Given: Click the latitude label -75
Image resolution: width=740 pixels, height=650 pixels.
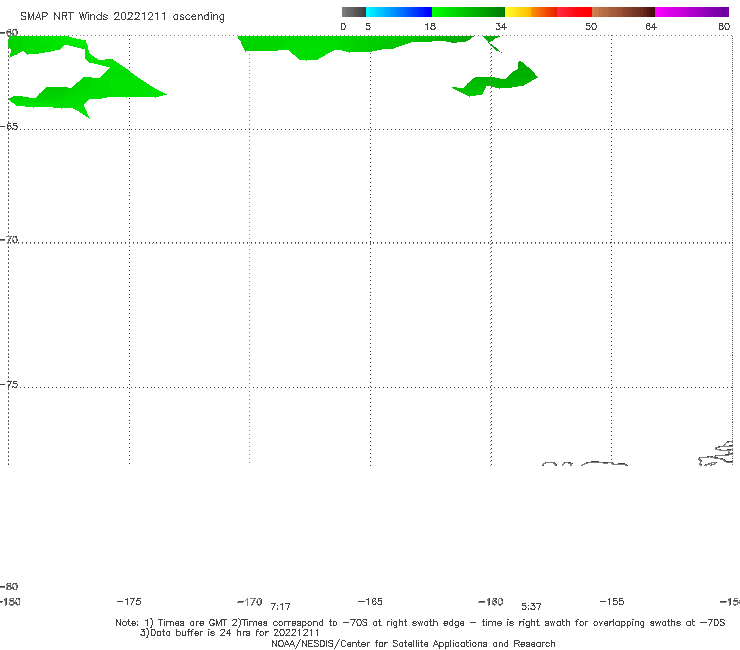Looking at the screenshot, I should [9, 385].
